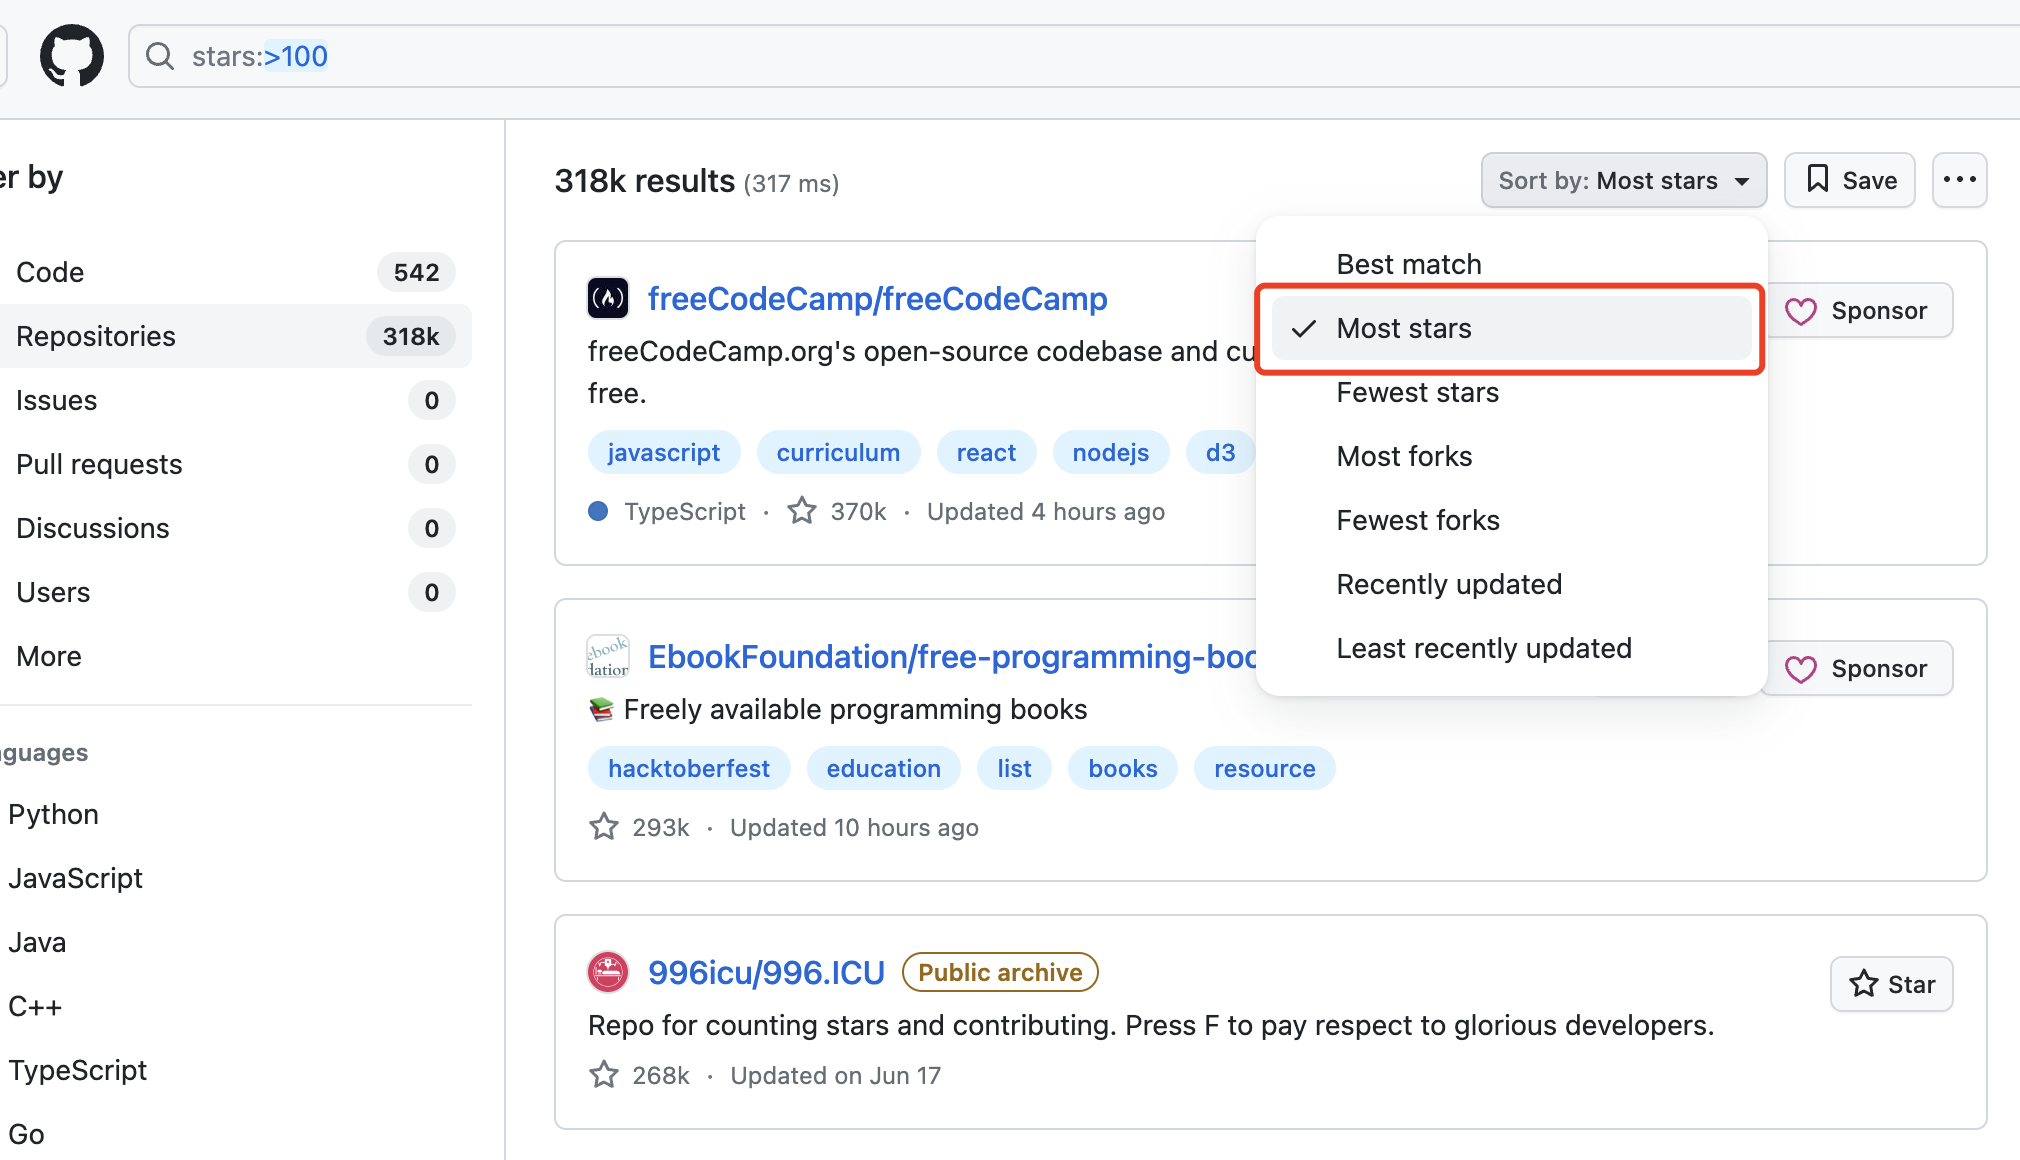The image size is (2020, 1160).
Task: Click the 996icu repository avatar icon
Action: (x=608, y=972)
